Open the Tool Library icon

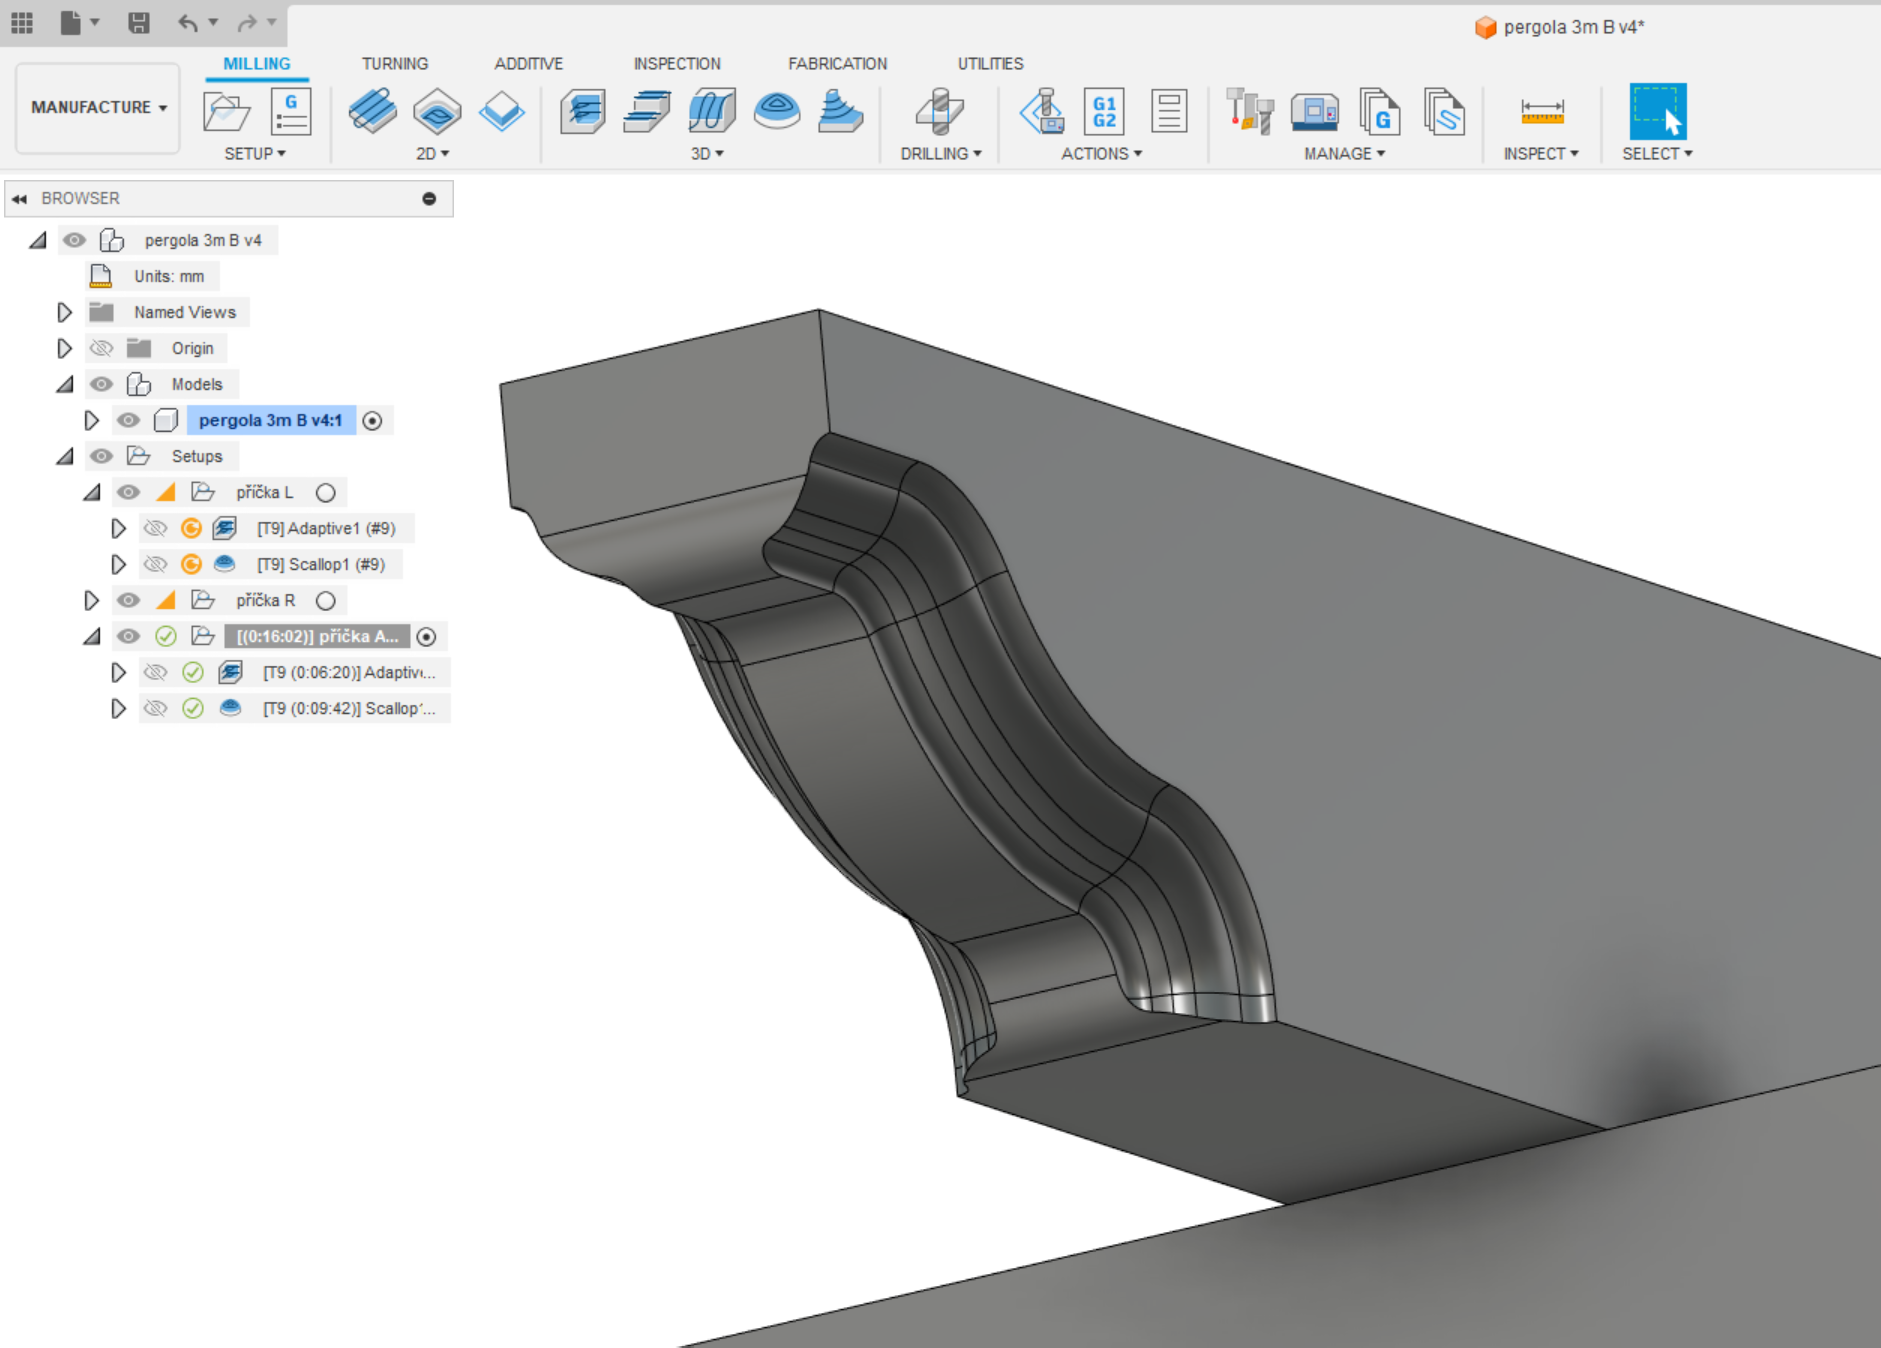[1250, 111]
